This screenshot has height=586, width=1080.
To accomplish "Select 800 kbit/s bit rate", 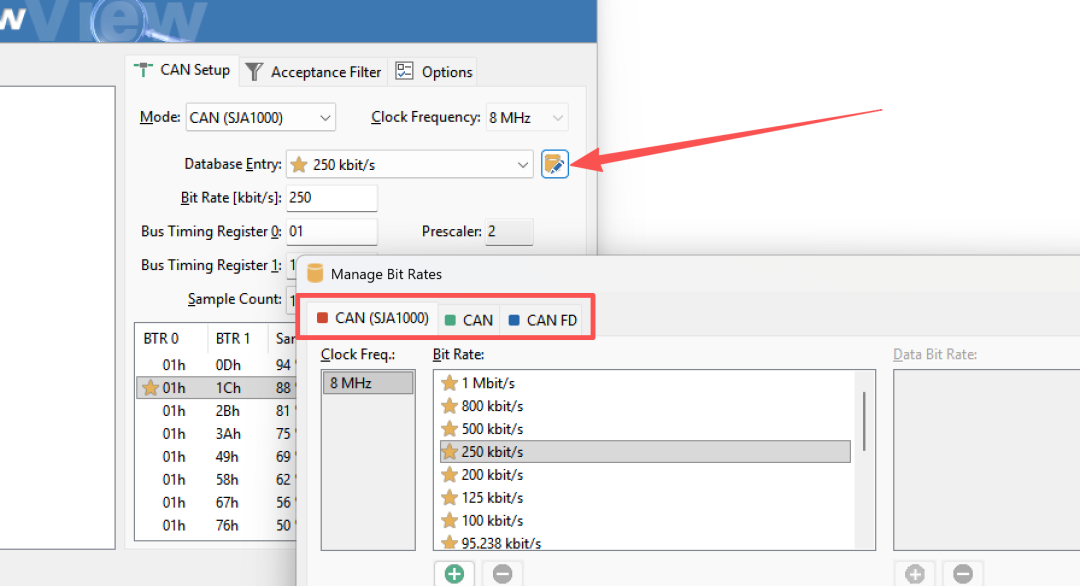I will pos(645,406).
